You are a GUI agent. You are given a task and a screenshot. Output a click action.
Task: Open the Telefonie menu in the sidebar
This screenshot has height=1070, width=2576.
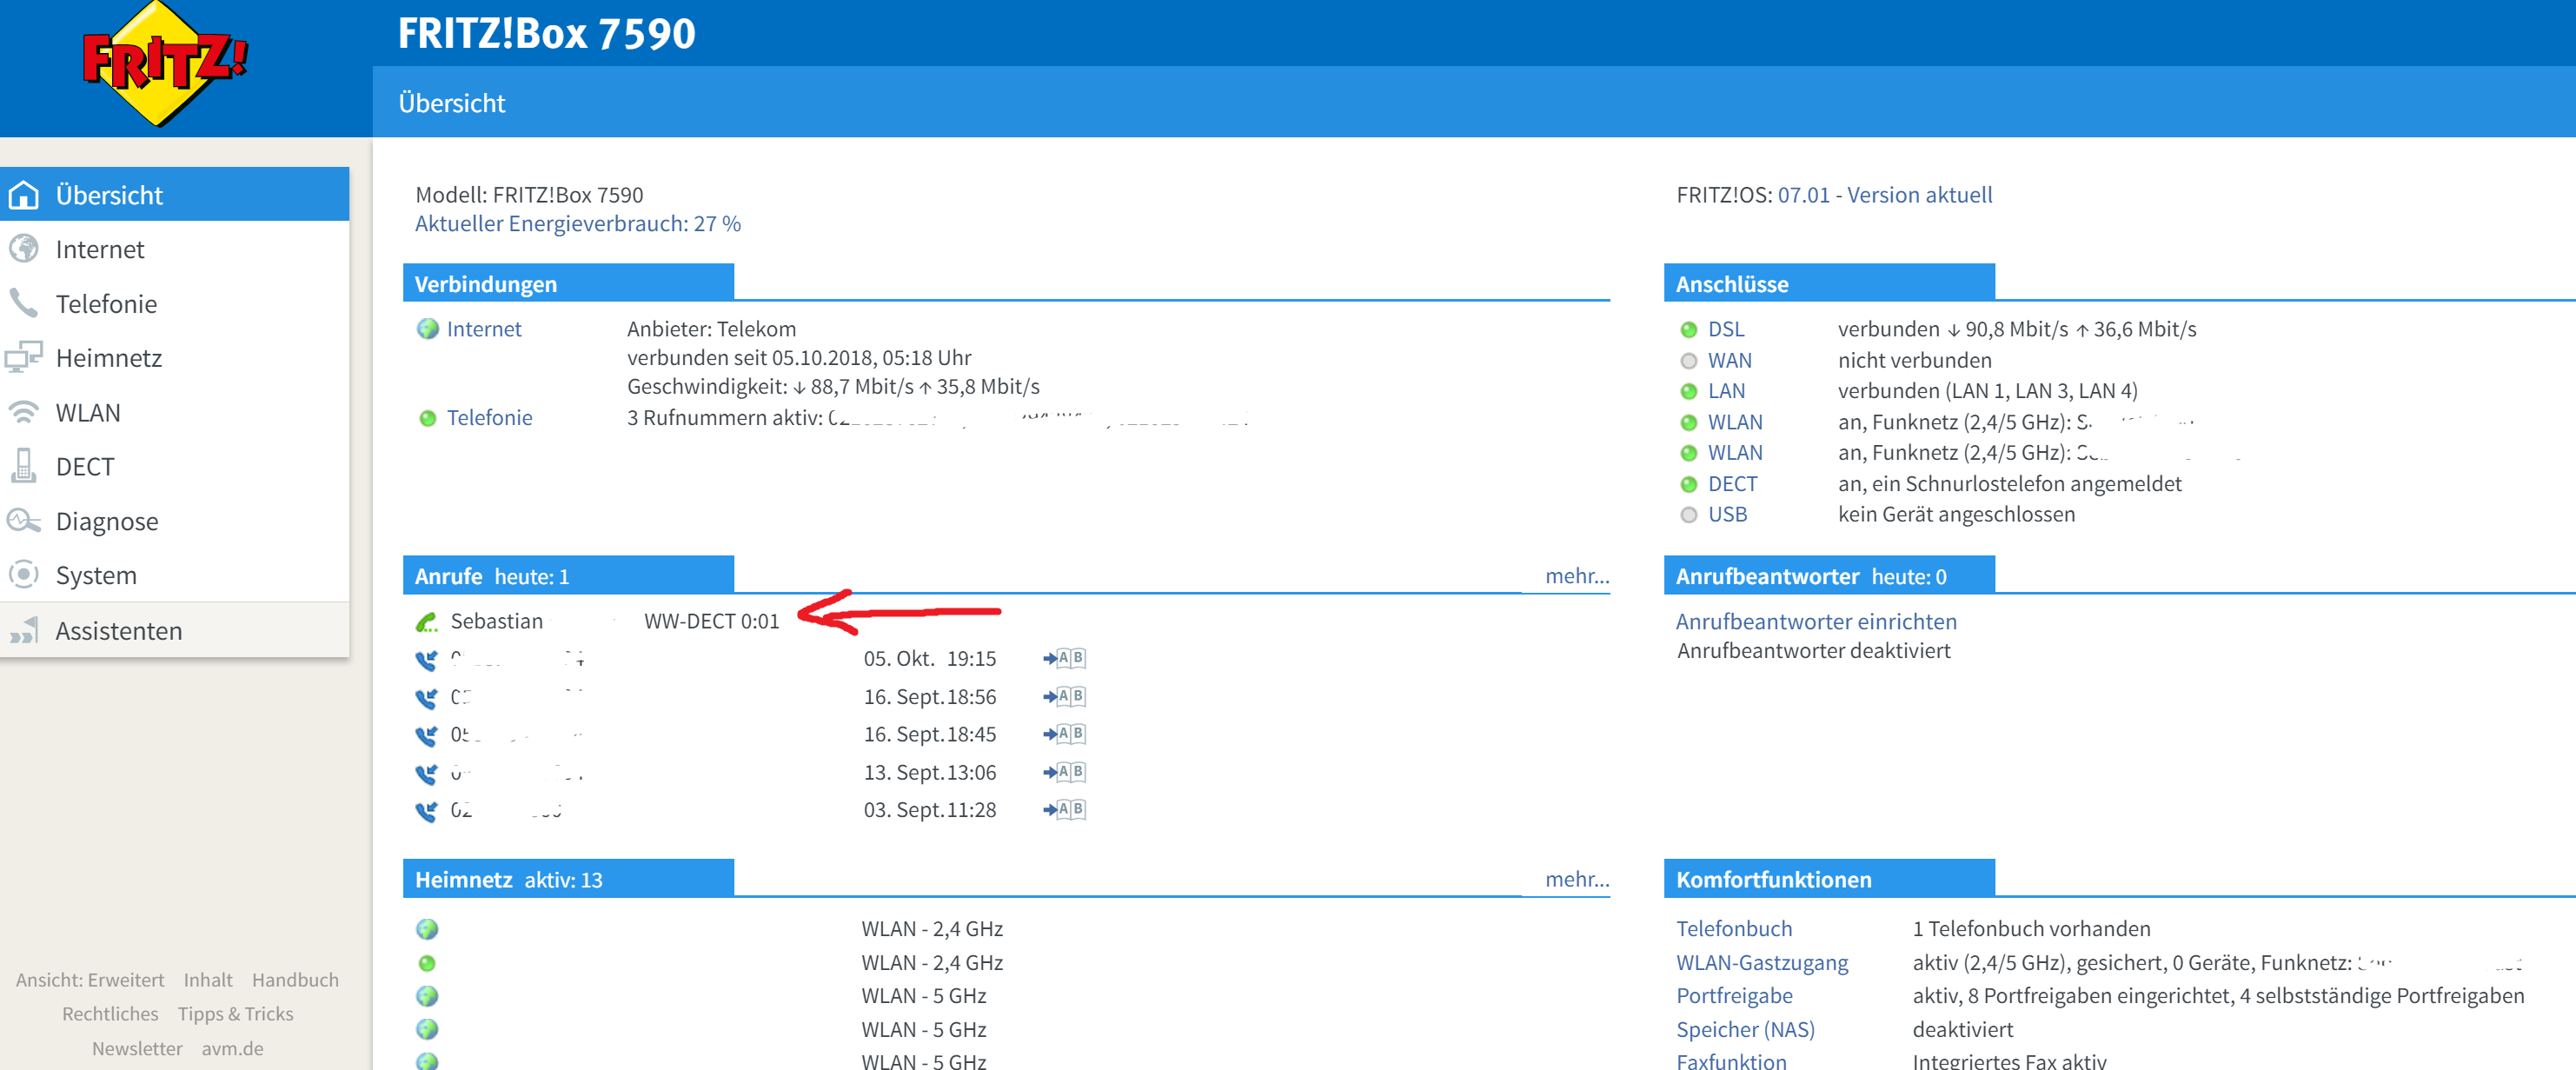106,304
